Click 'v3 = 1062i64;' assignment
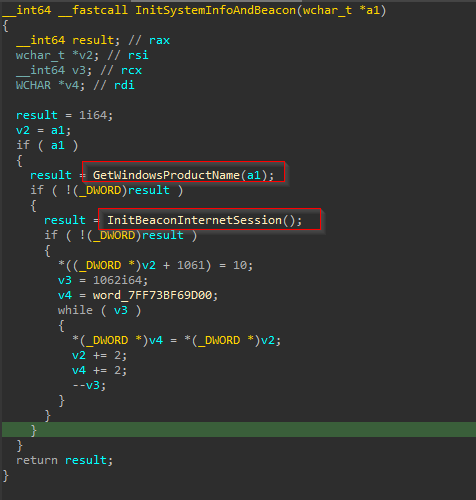The height and width of the screenshot is (500, 476). pyautogui.click(x=103, y=280)
